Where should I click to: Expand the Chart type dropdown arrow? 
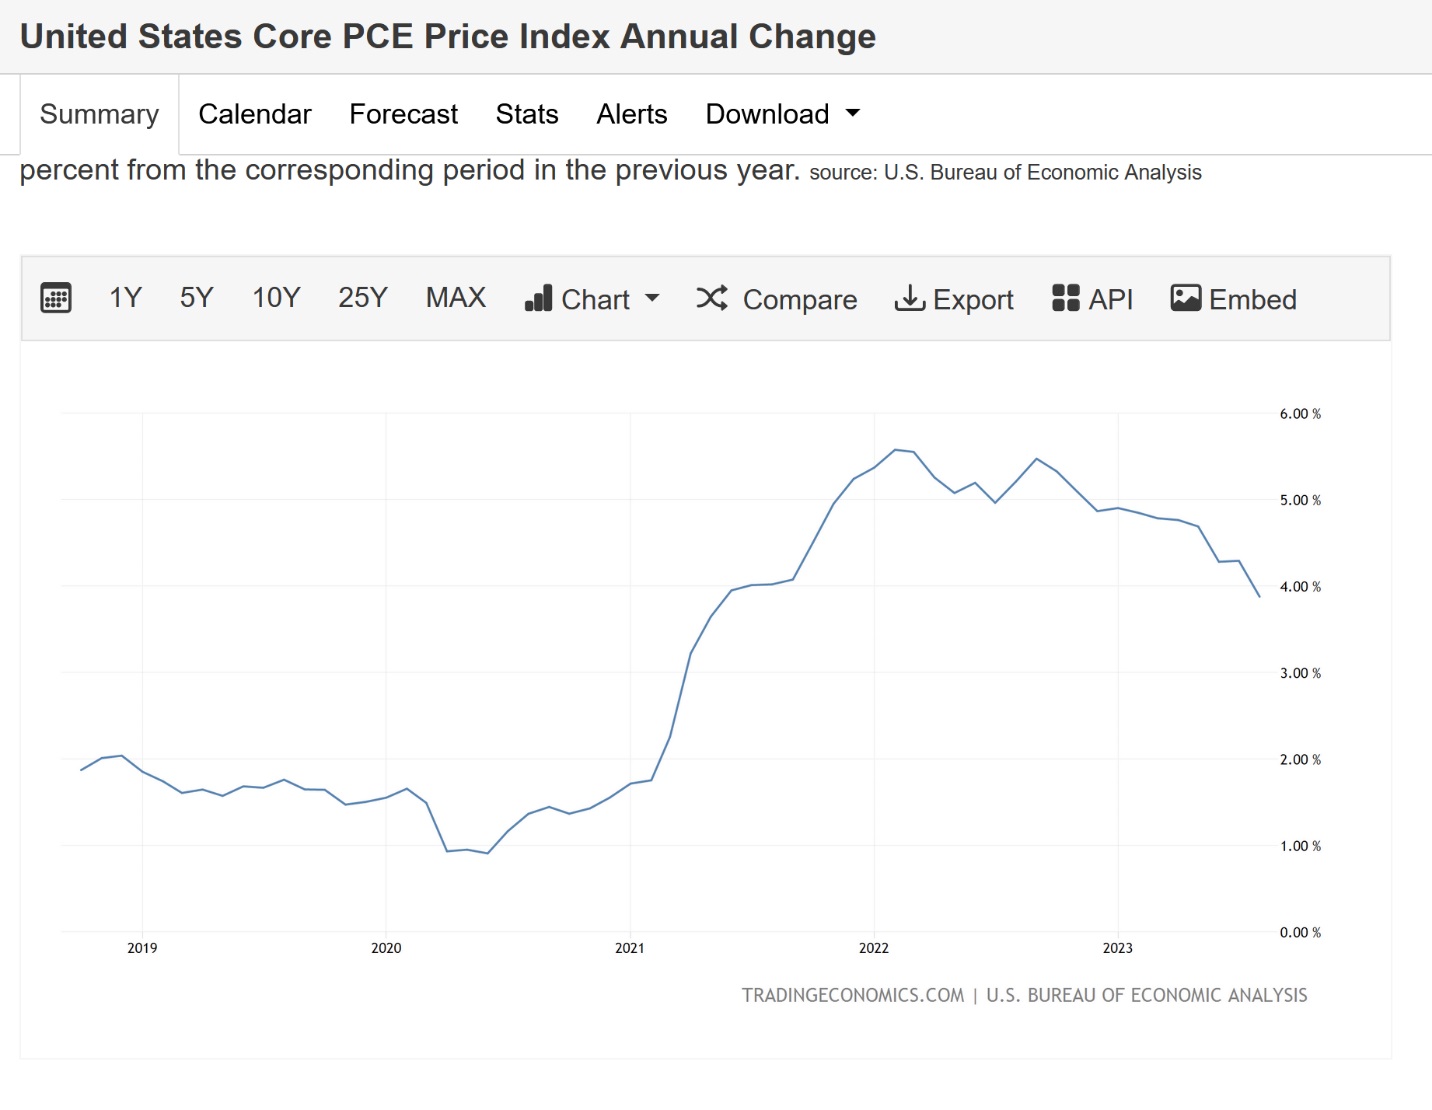click(x=652, y=298)
